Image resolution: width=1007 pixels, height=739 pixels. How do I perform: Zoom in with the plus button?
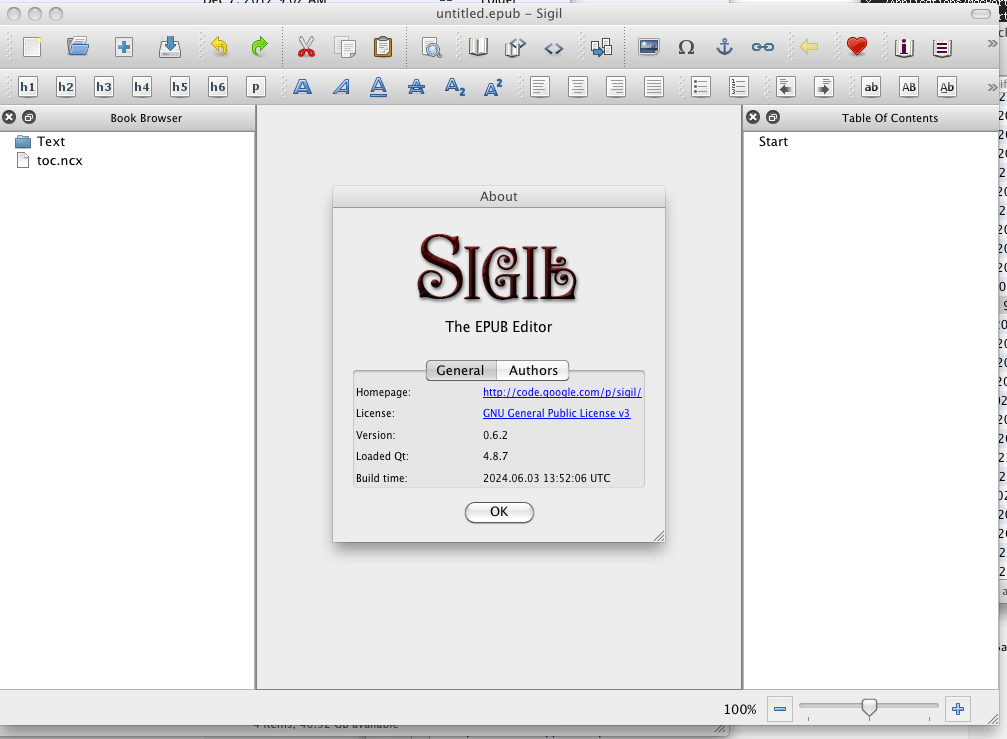coord(958,709)
